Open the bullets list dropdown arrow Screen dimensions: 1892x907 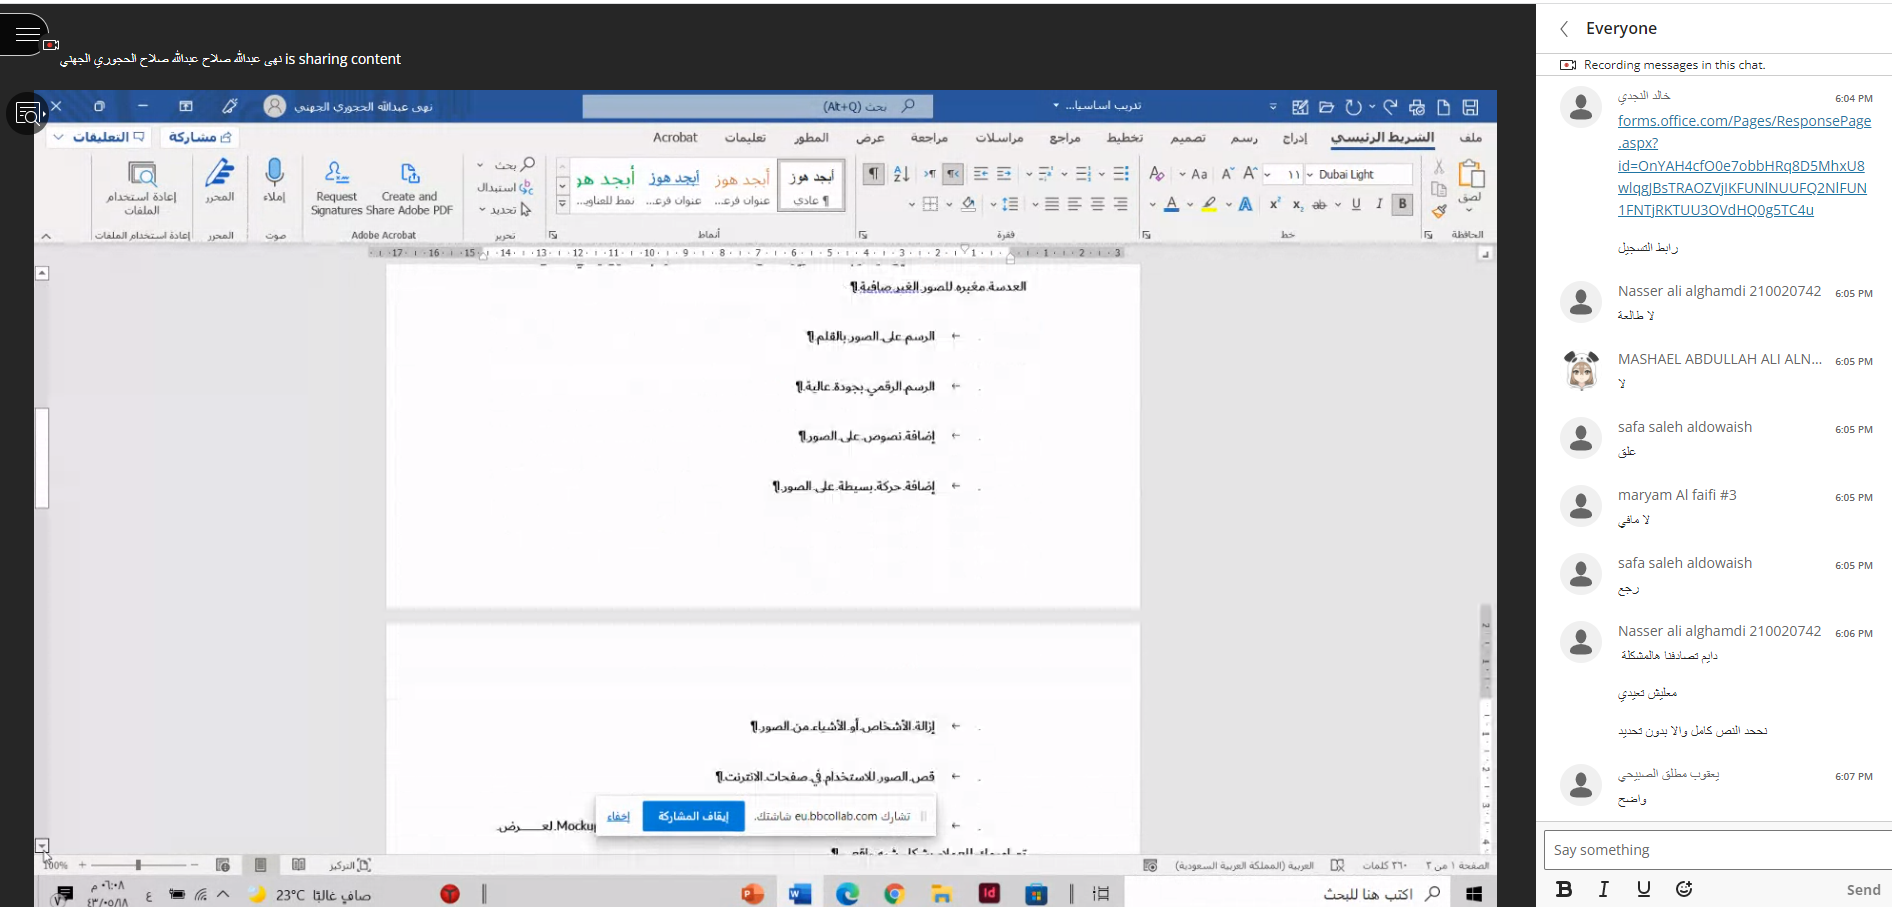click(1102, 174)
